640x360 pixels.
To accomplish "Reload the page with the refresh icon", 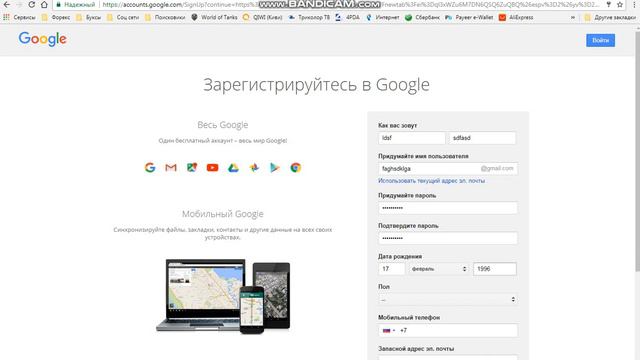I will click(x=31, y=4).
